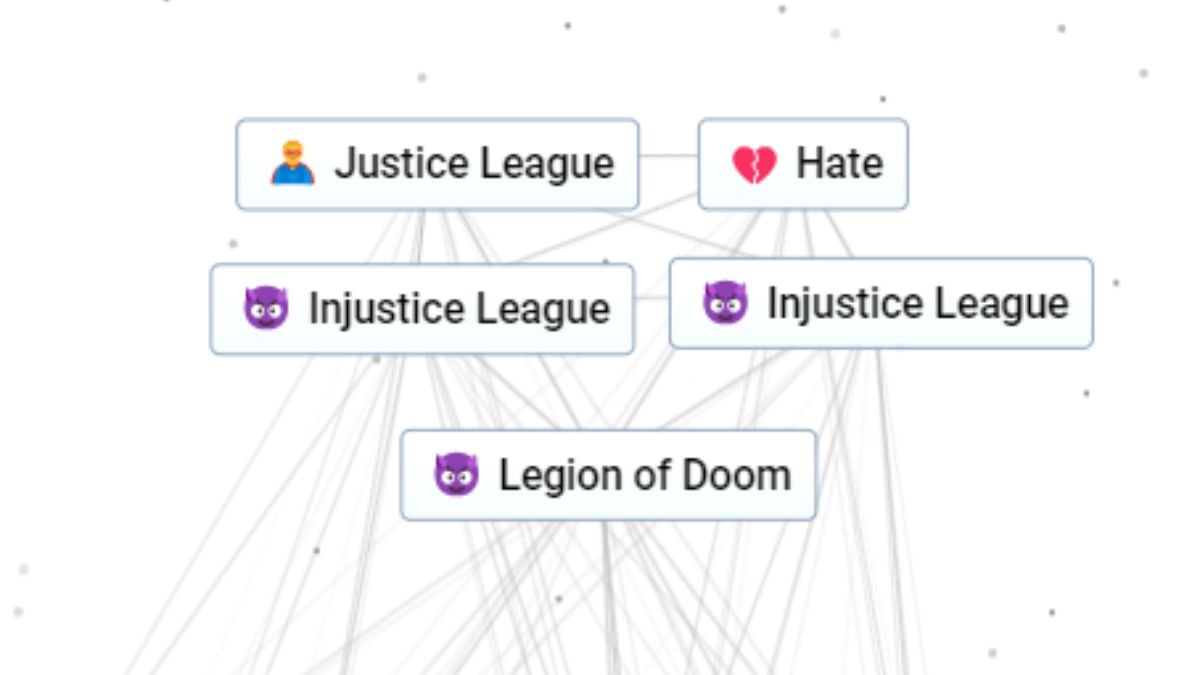Image resolution: width=1200 pixels, height=675 pixels.
Task: Click the Justice League text label
Action: [475, 164]
